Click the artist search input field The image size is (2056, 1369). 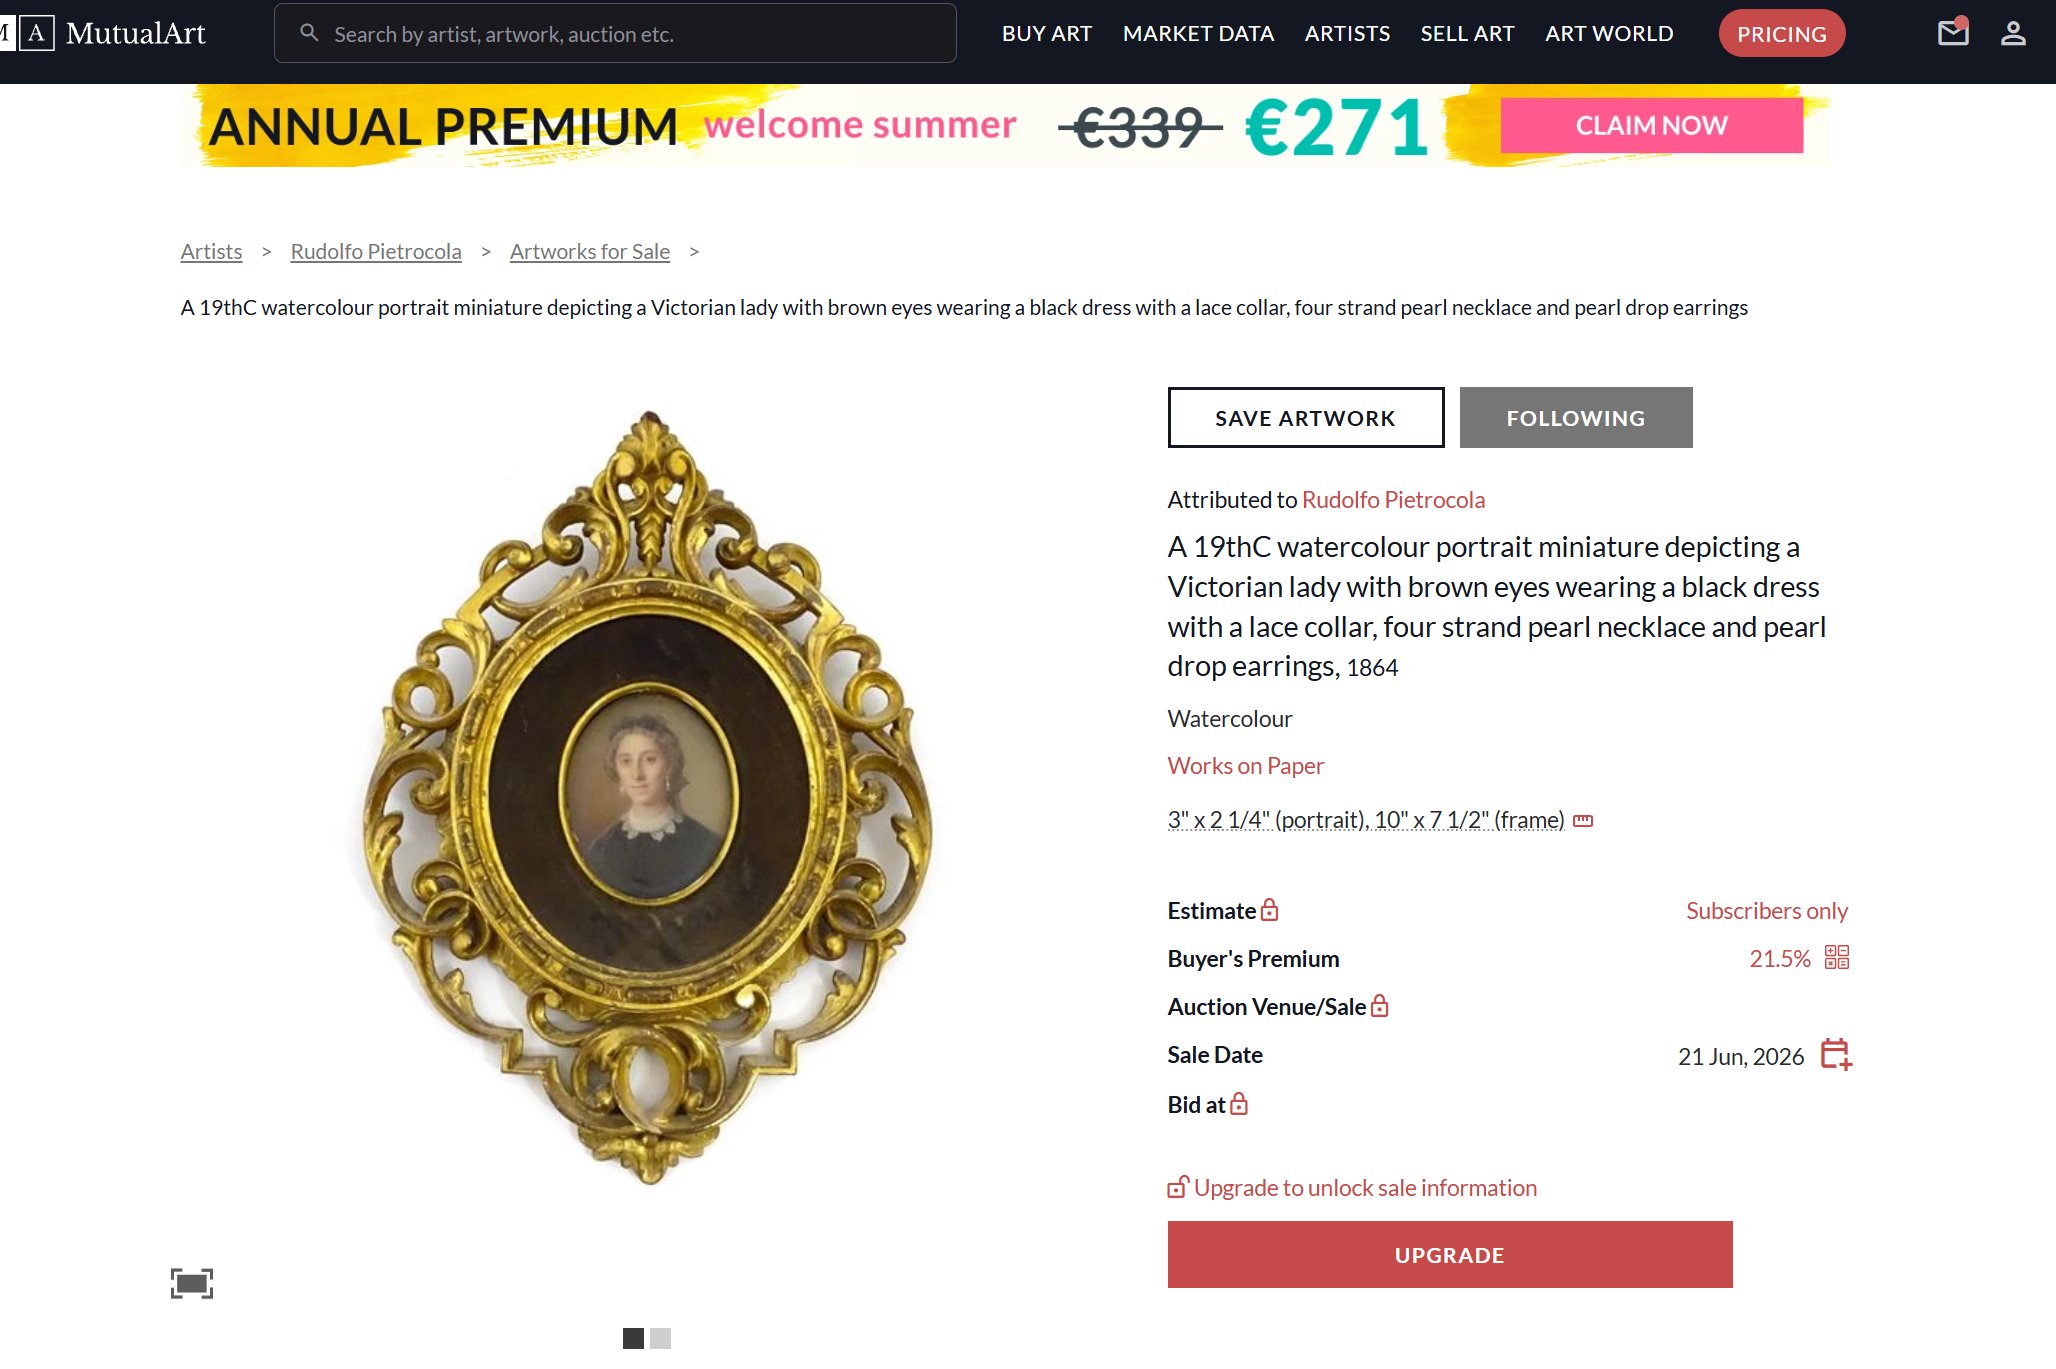615,33
